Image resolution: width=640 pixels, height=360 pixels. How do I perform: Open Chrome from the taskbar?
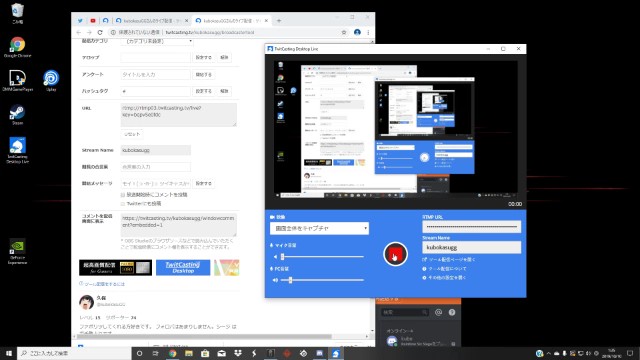[x=172, y=353]
